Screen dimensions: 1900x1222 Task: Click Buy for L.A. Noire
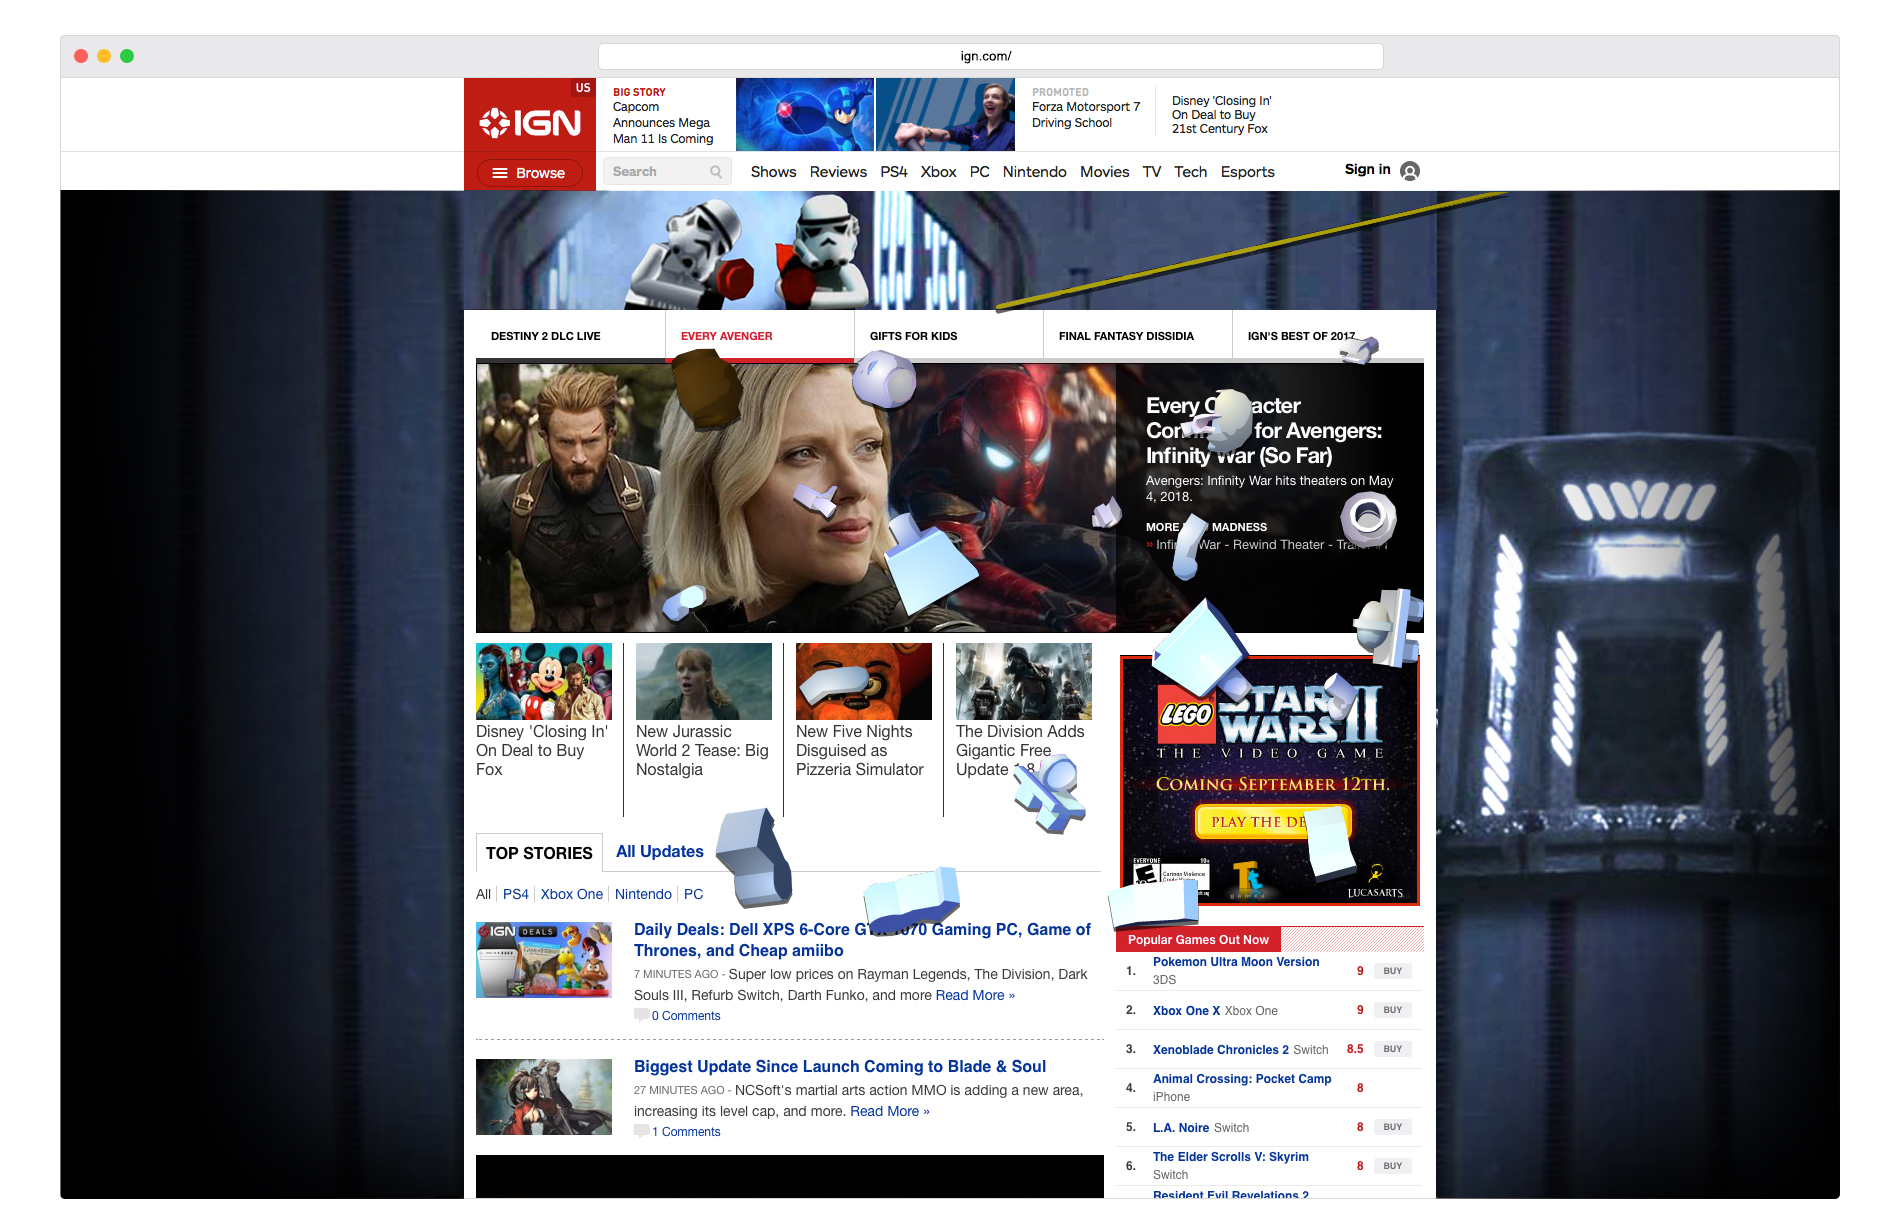1392,1127
